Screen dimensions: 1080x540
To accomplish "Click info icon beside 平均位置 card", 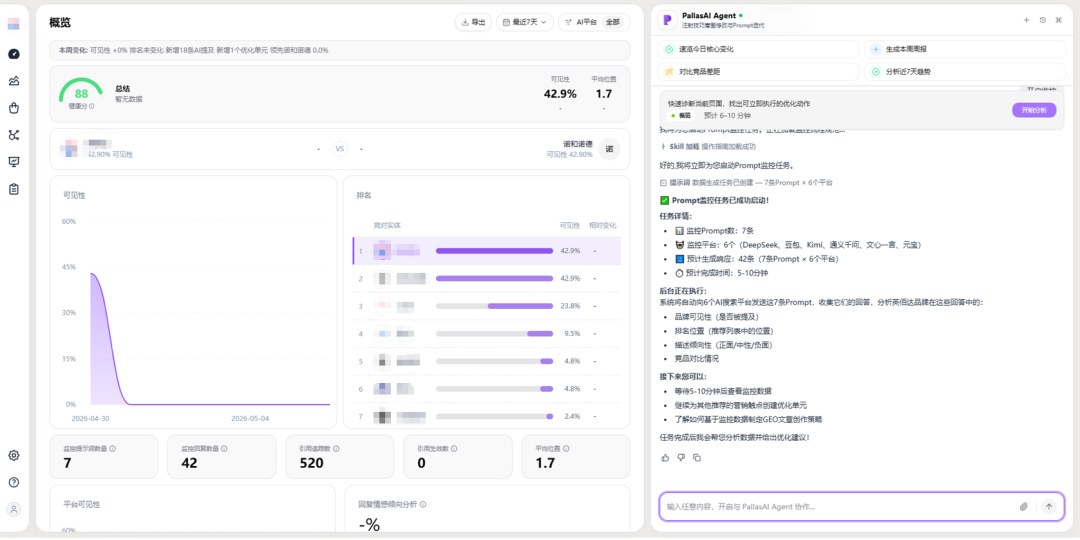I will click(x=566, y=448).
